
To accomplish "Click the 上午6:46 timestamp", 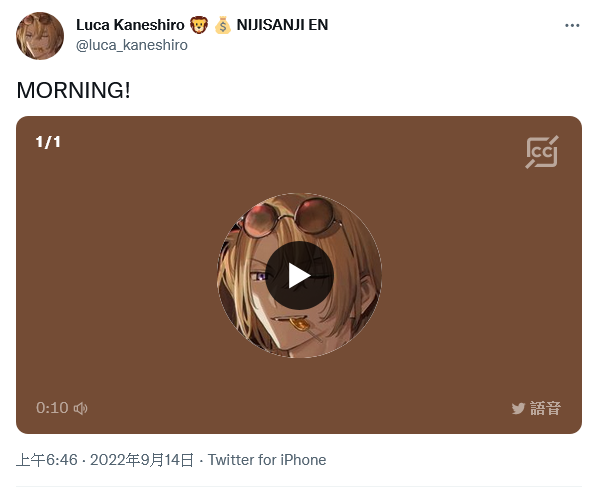I will click(47, 460).
